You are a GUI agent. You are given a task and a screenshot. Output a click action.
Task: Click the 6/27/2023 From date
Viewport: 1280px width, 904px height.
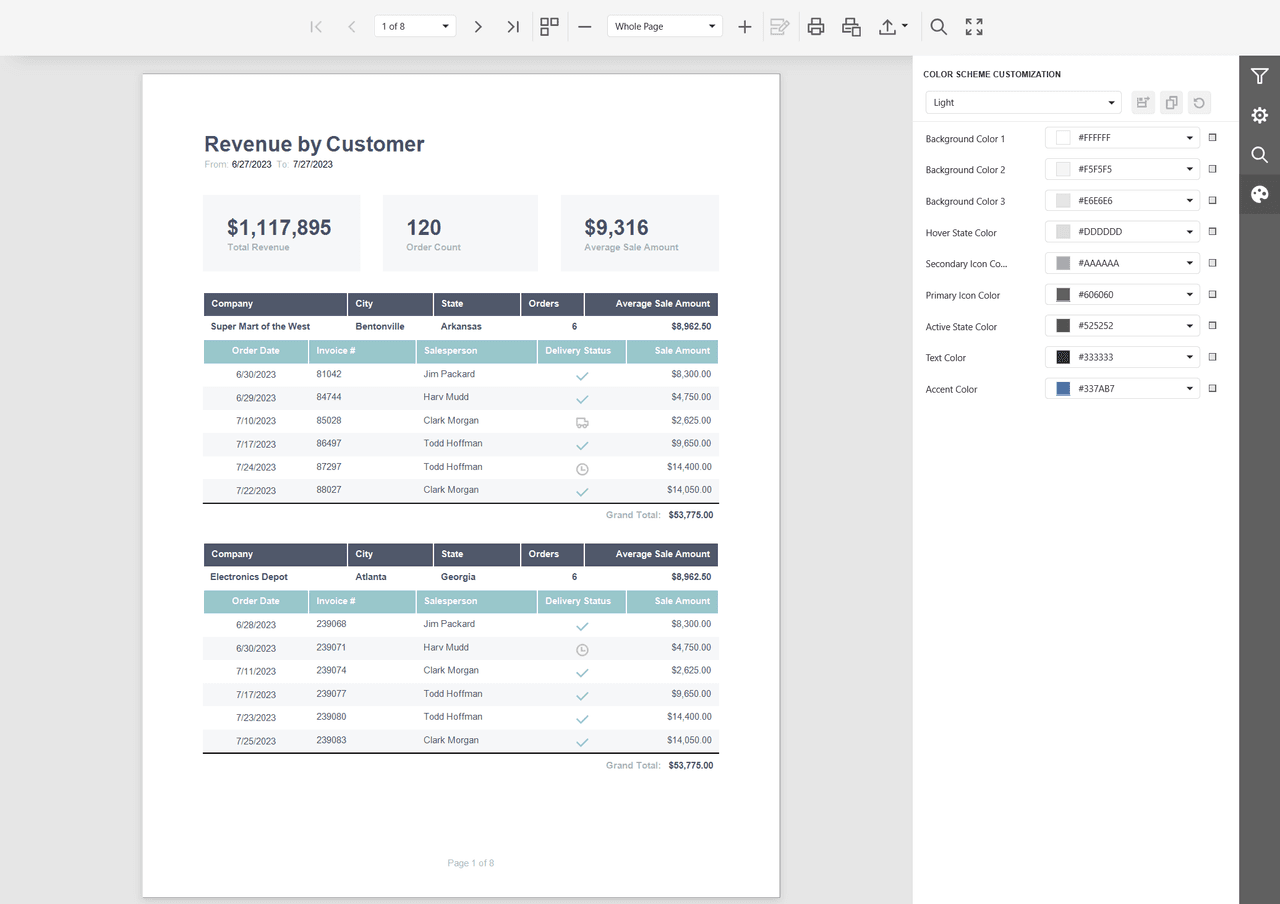pos(252,164)
